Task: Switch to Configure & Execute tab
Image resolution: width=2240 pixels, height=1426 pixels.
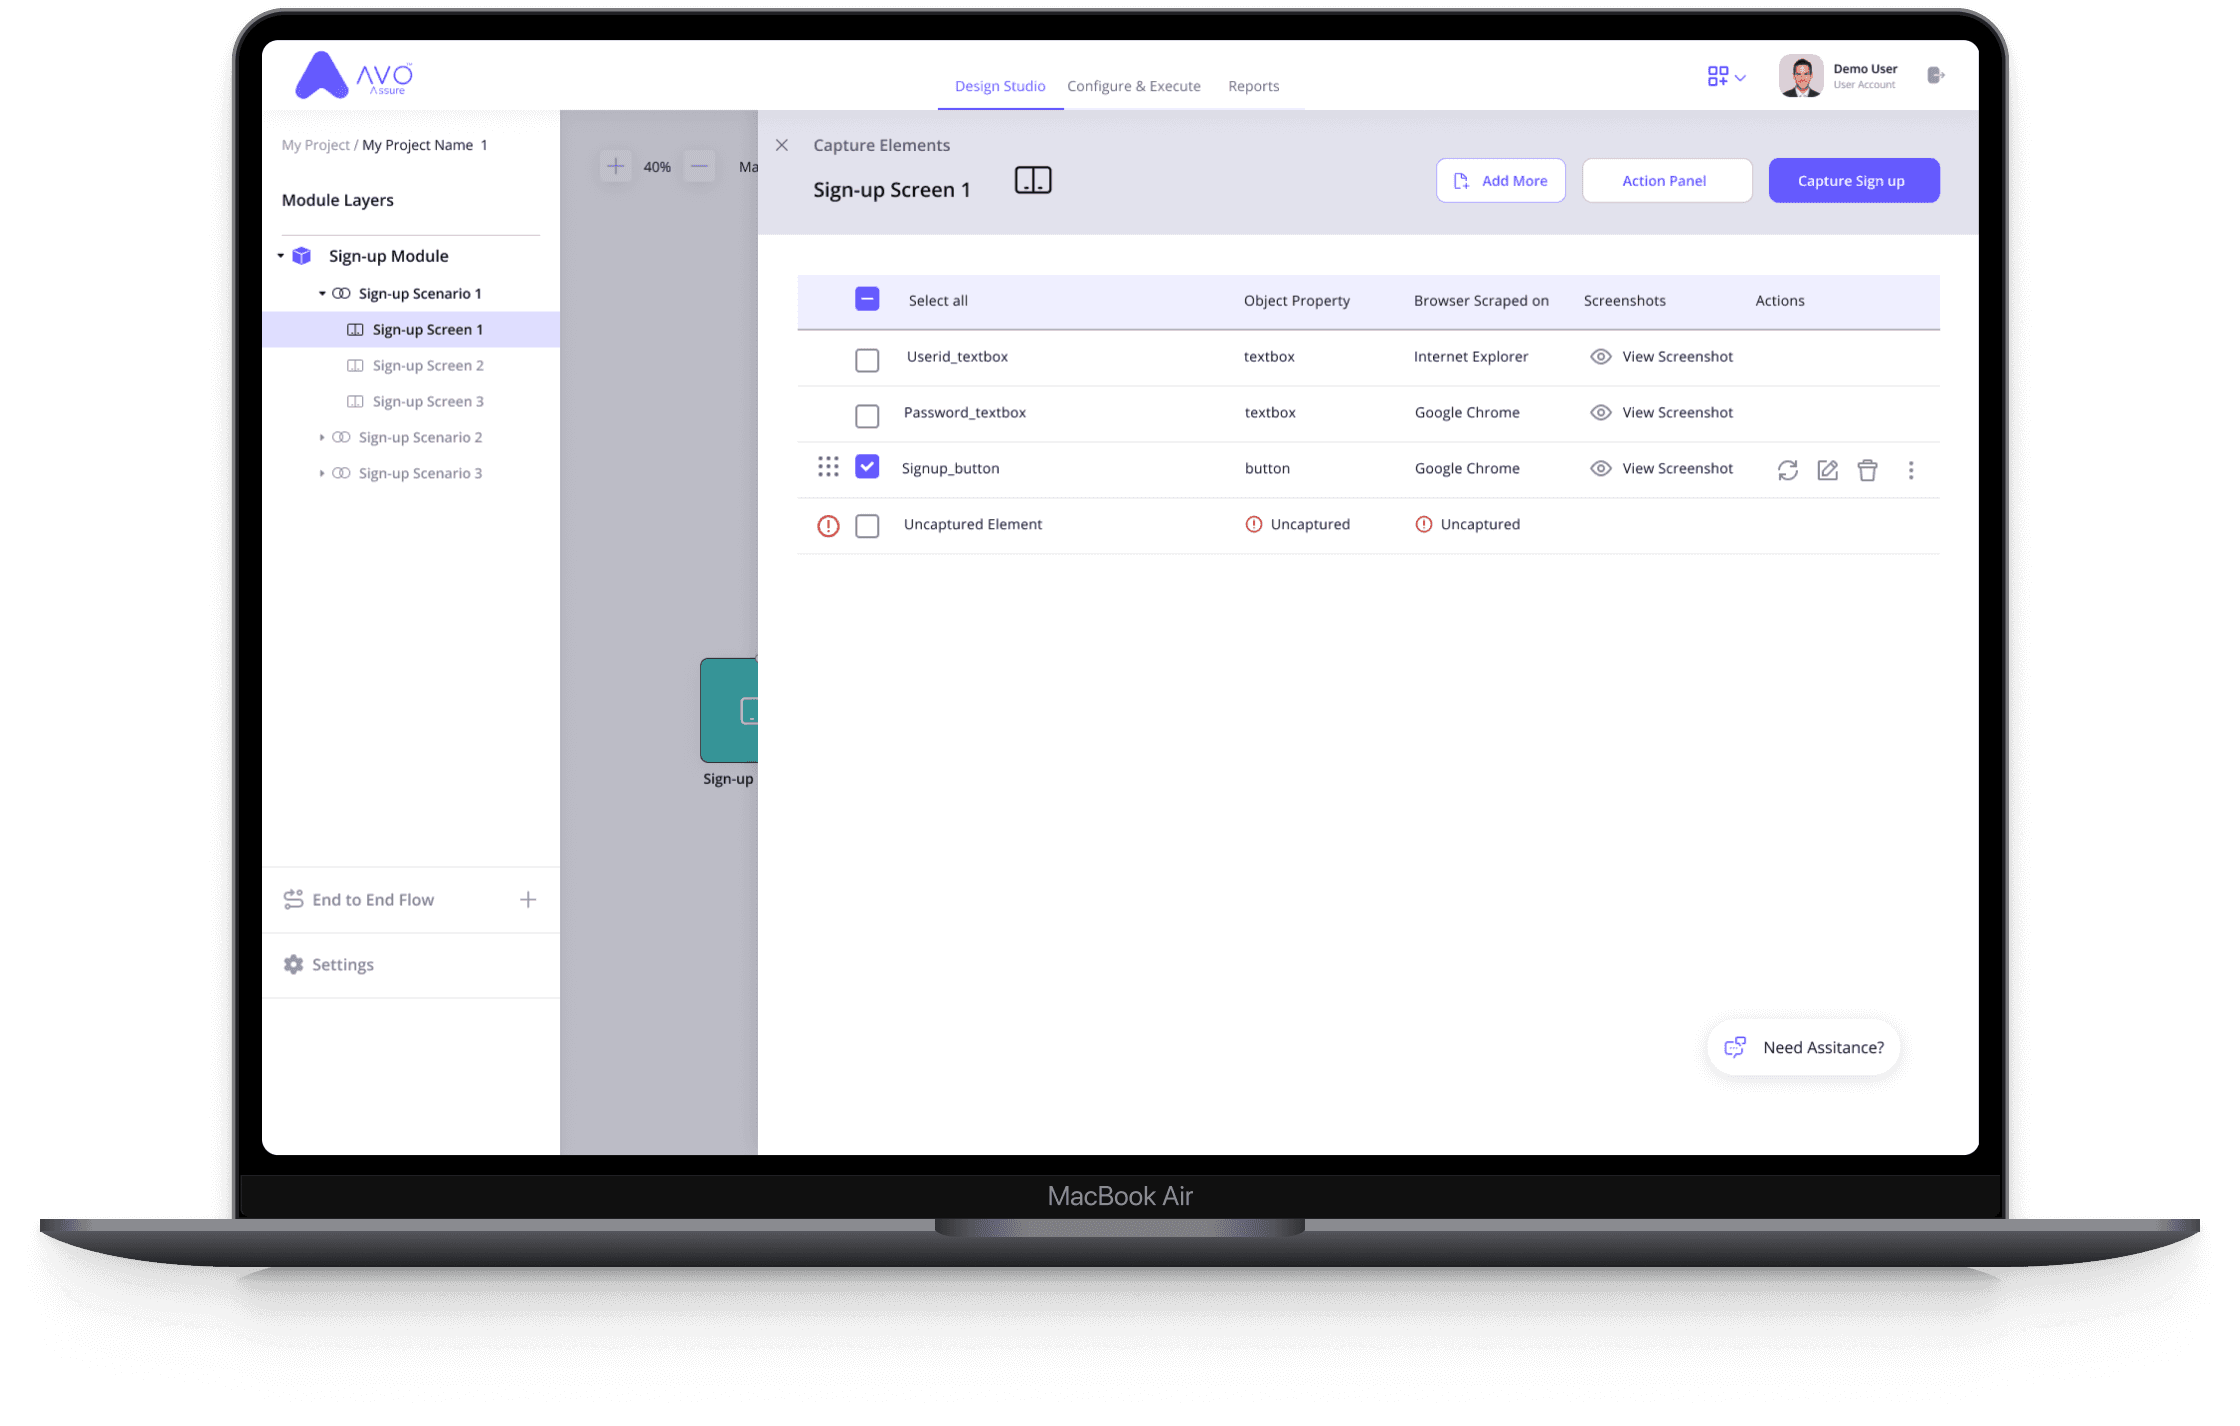Action: tap(1133, 86)
